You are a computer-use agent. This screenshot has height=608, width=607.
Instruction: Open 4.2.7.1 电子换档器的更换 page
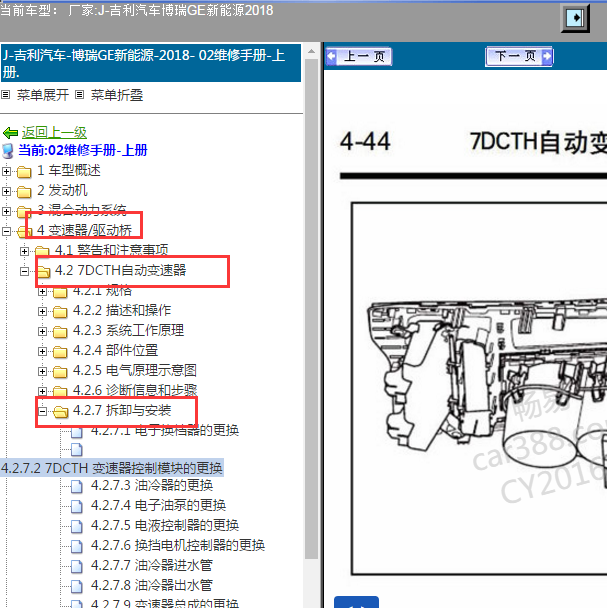pos(165,430)
